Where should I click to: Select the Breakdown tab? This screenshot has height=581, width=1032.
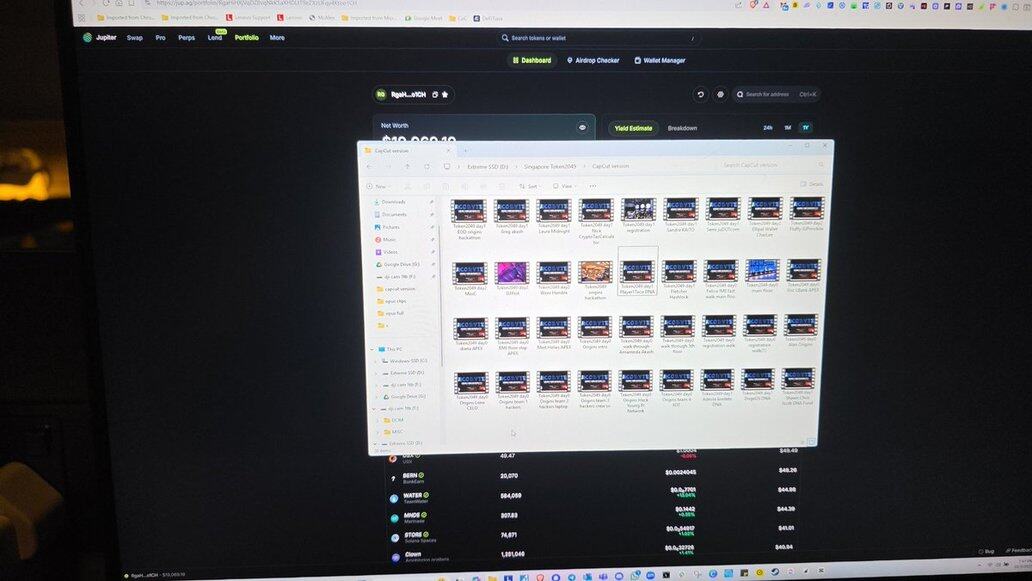point(682,128)
